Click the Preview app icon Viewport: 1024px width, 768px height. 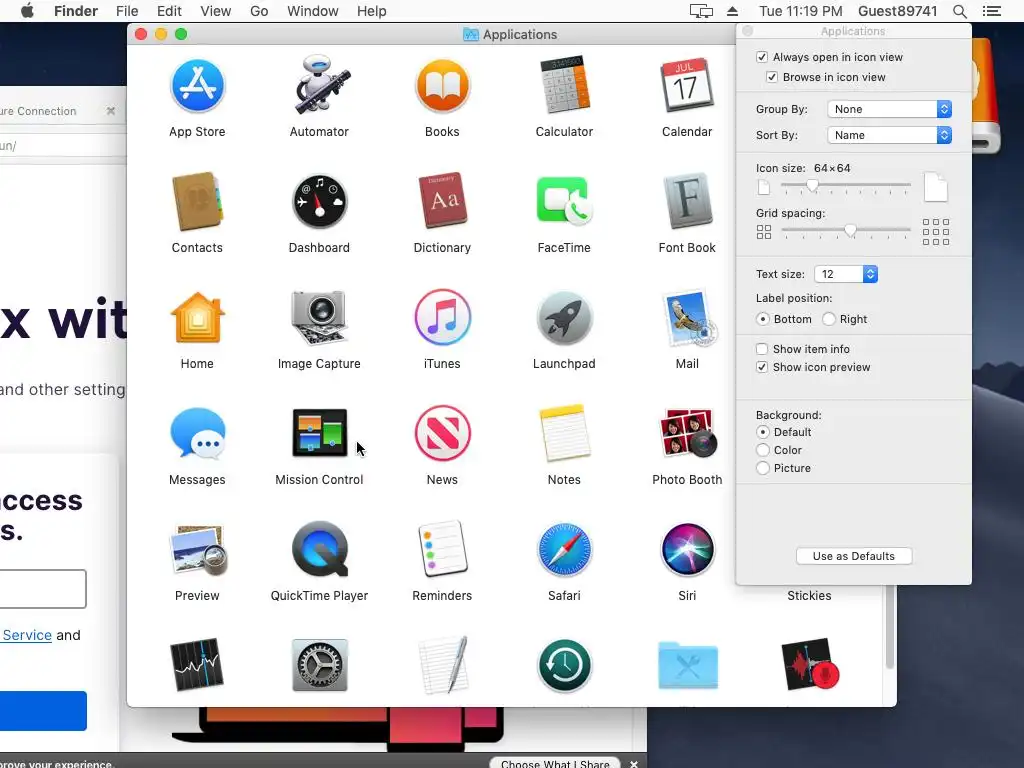tap(199, 550)
